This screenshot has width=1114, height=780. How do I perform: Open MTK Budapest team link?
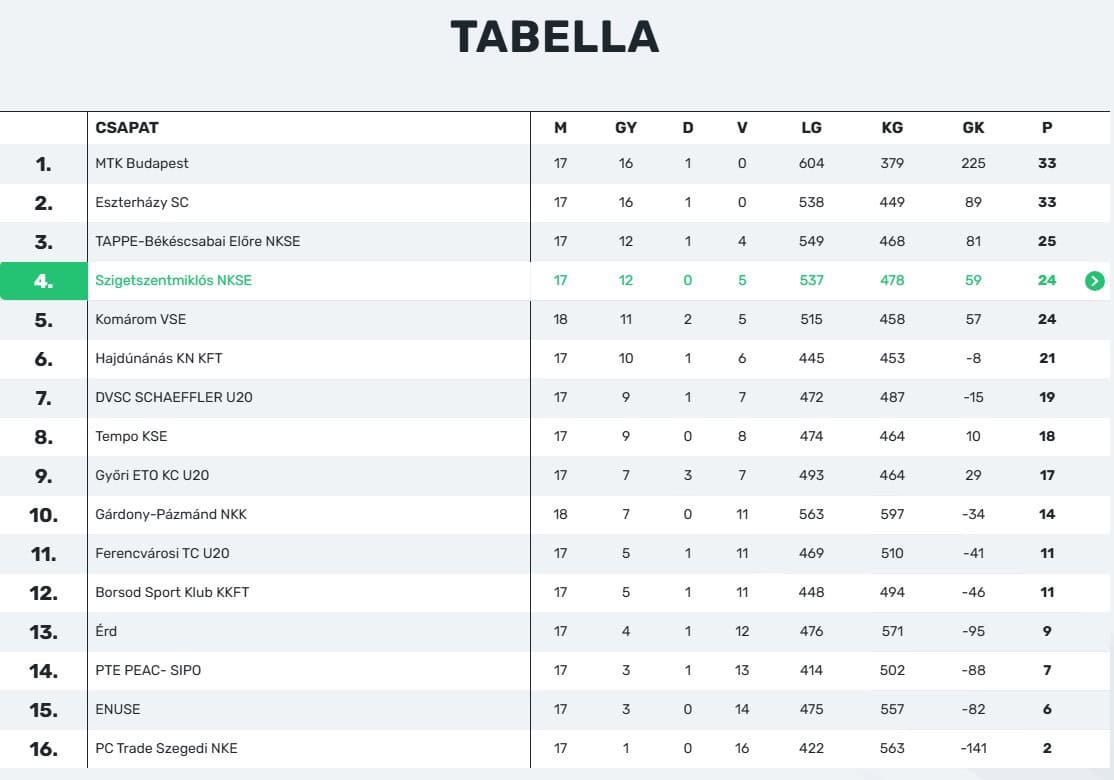click(142, 163)
